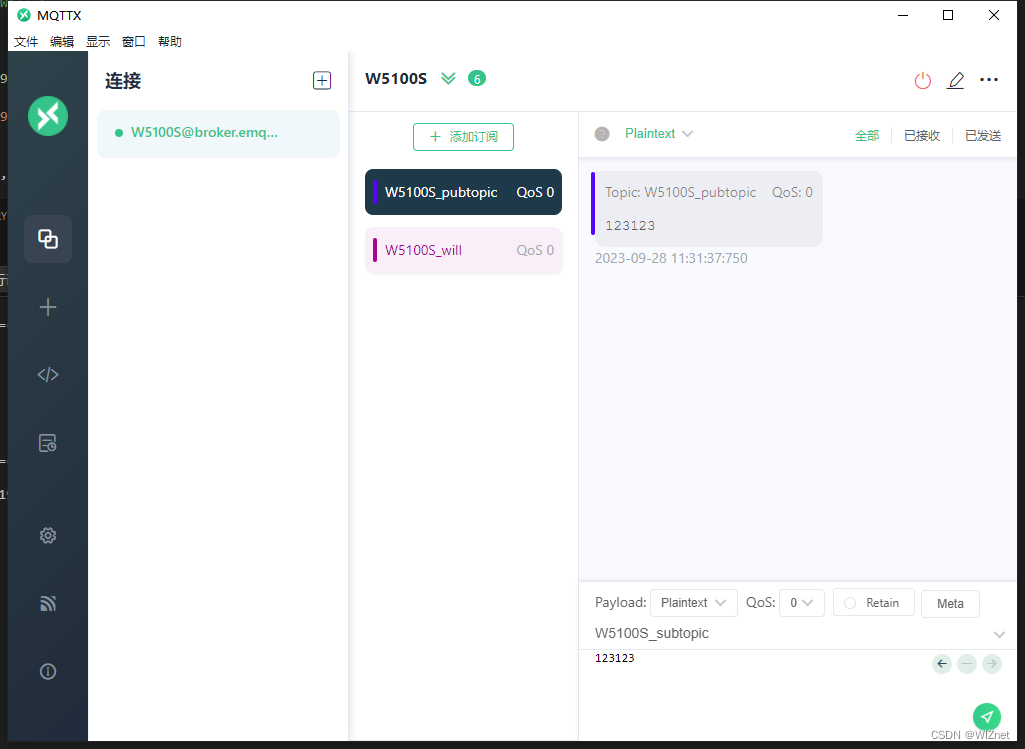Click the Meta button
Viewport: 1025px width, 749px height.
click(x=950, y=603)
